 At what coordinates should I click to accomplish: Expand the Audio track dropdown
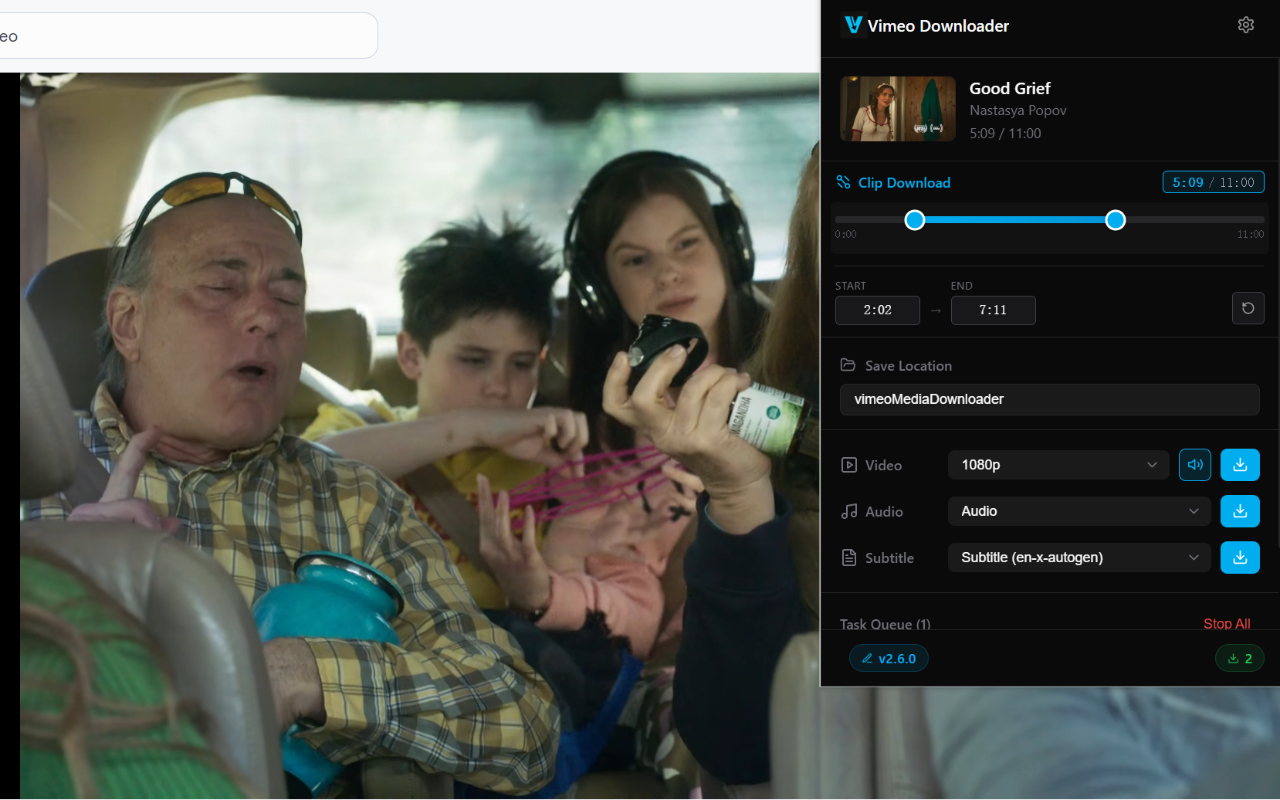click(1078, 511)
